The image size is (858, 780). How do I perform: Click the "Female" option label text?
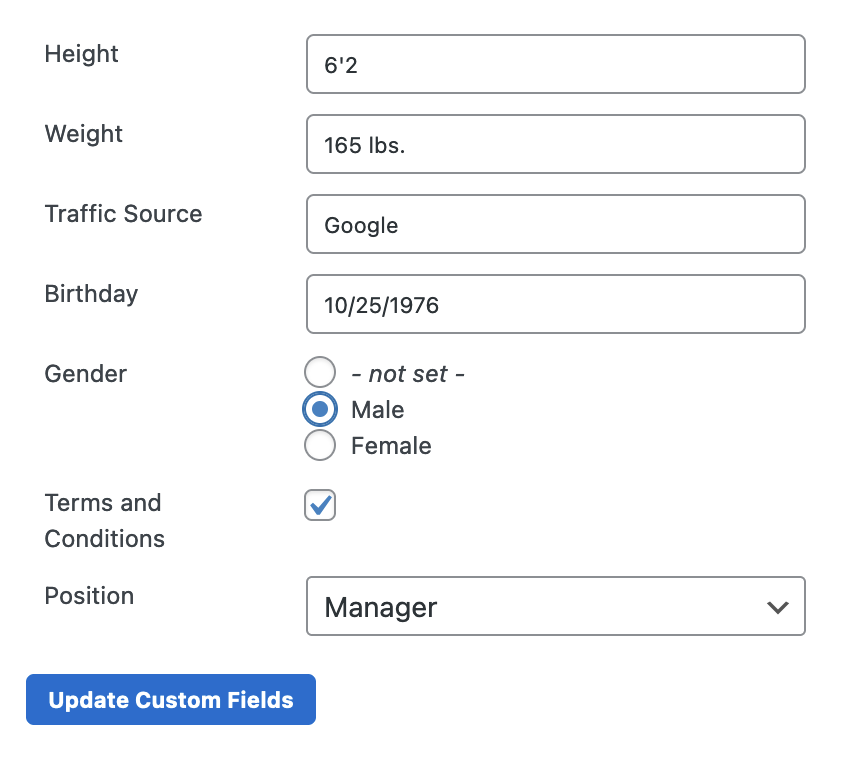[391, 446]
